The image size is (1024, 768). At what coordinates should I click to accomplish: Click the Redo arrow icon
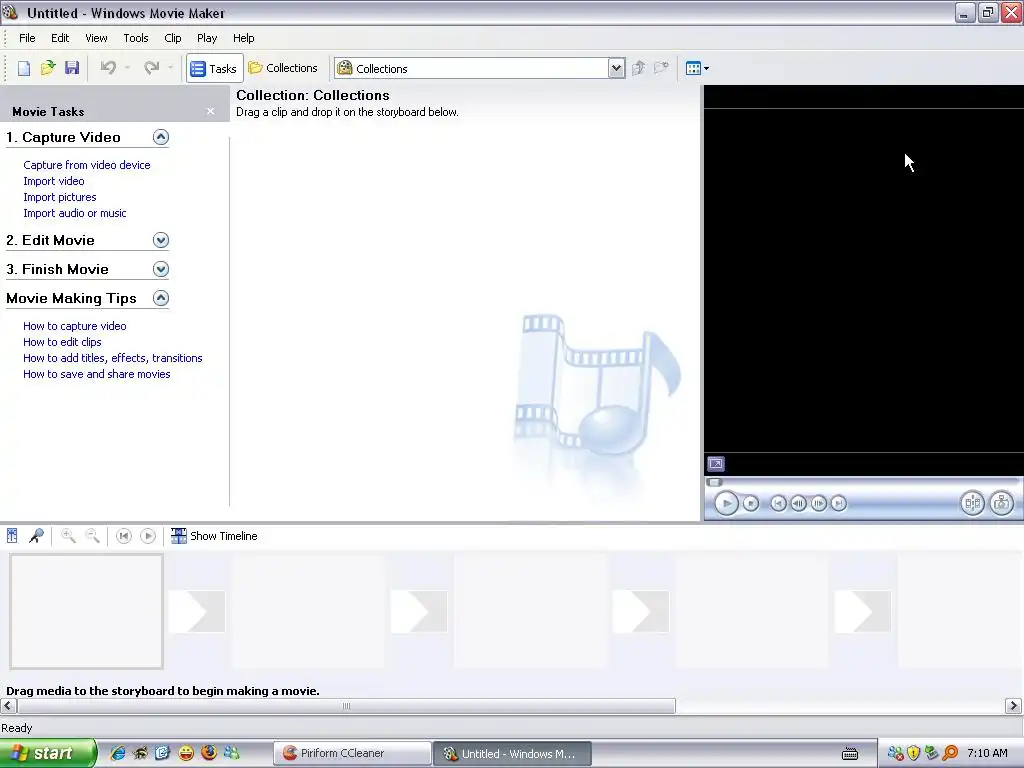pos(152,68)
